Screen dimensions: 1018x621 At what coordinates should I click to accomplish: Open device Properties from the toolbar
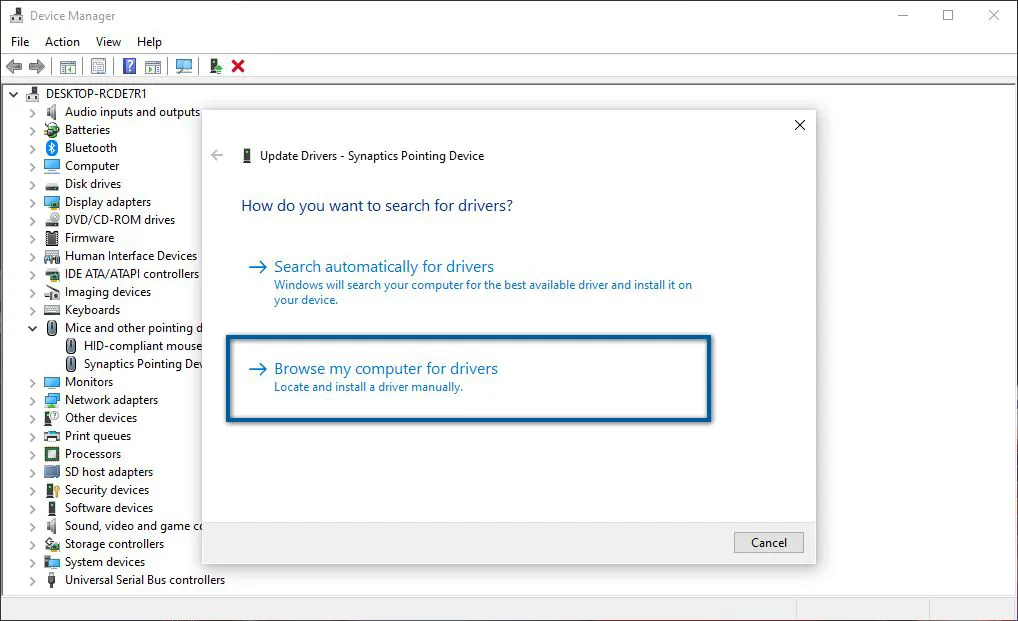coord(97,66)
